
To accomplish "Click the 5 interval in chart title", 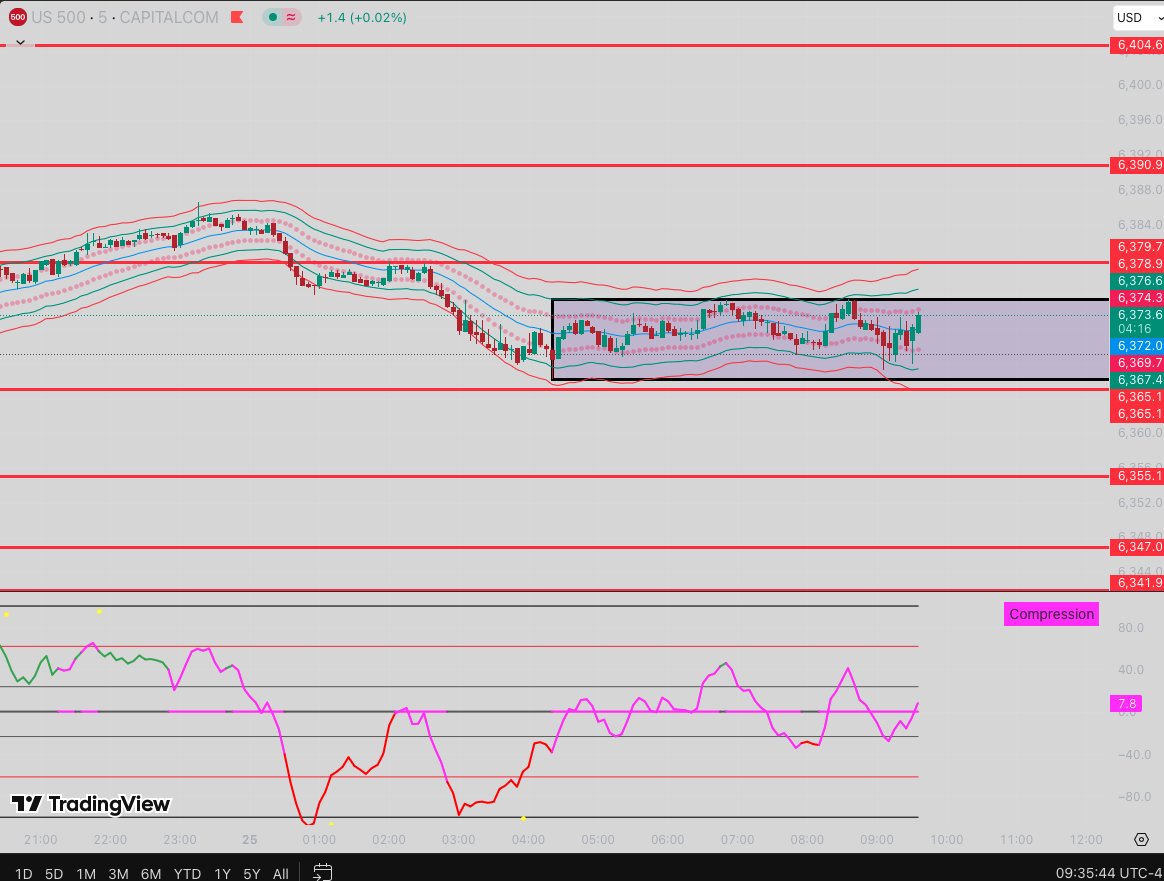I will tap(102, 17).
